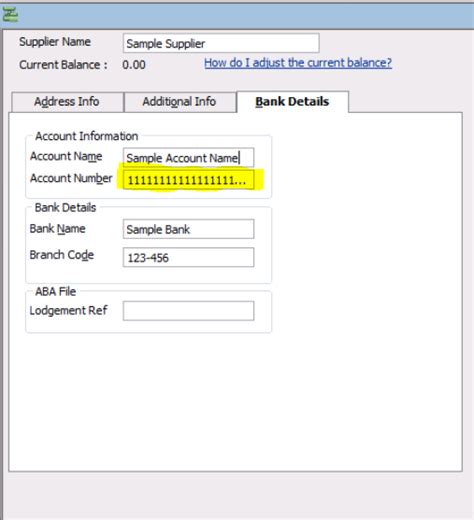Click the ABA File group heading
This screenshot has width=474, height=520.
[55, 292]
